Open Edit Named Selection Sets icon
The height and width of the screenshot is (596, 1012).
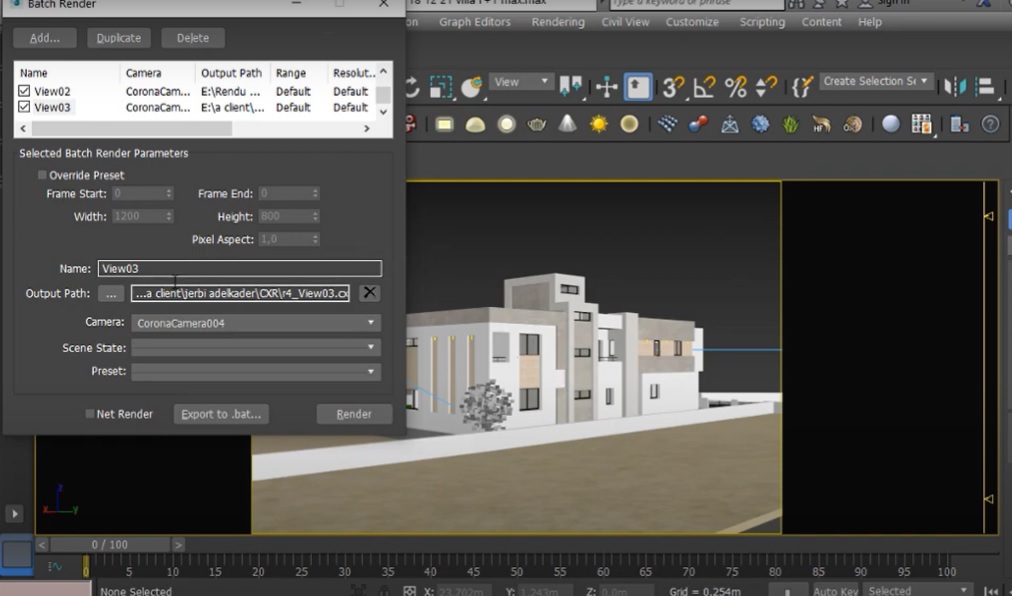tap(802, 87)
